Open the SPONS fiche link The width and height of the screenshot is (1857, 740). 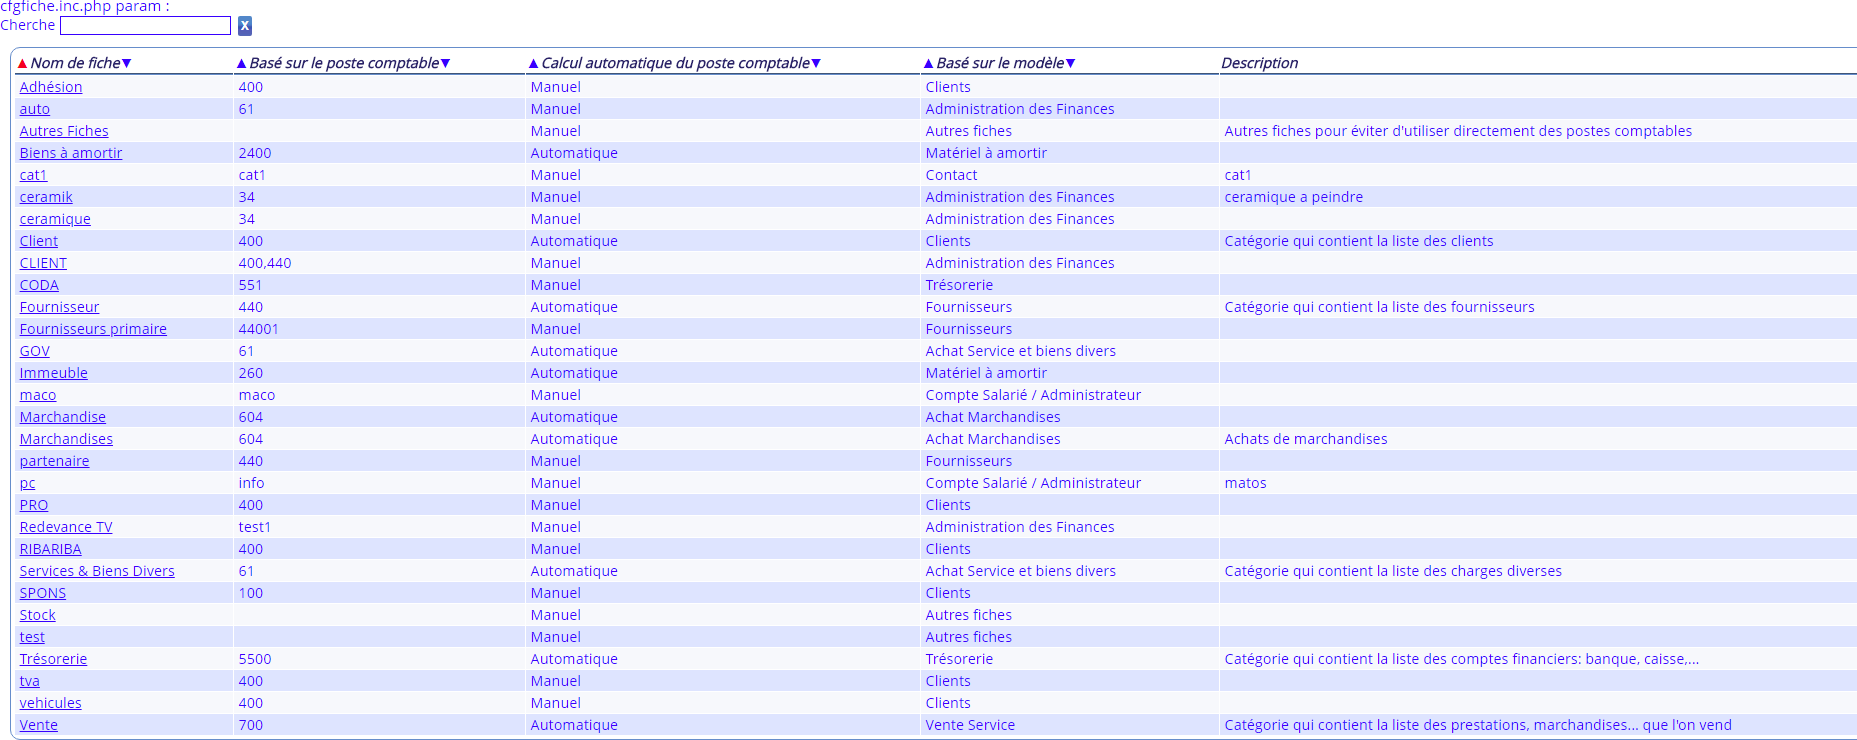[43, 593]
